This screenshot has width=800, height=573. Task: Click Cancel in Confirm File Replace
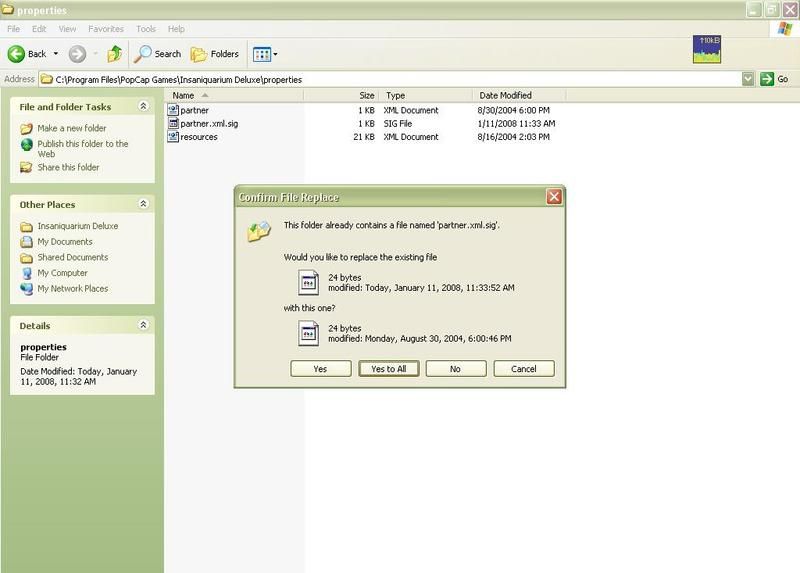pyautogui.click(x=523, y=369)
